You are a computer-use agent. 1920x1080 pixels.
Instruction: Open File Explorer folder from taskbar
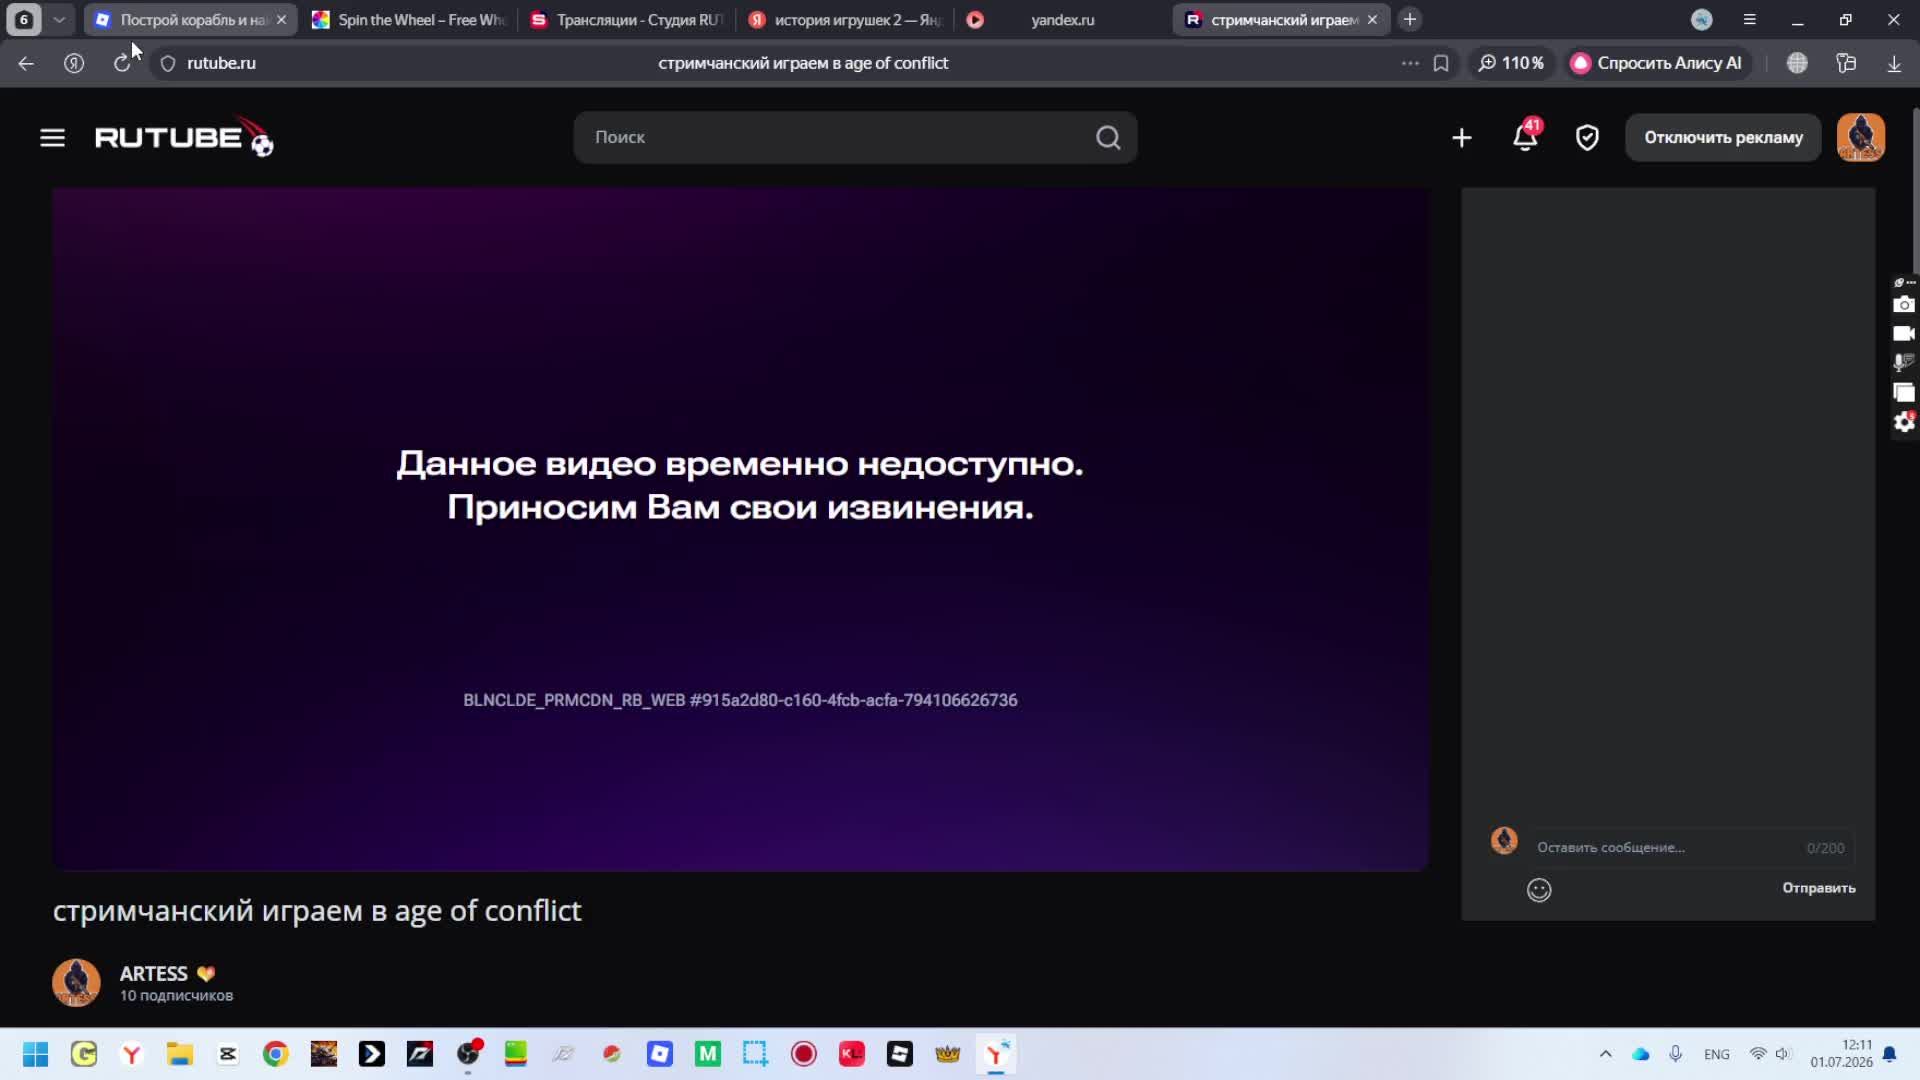(180, 1054)
